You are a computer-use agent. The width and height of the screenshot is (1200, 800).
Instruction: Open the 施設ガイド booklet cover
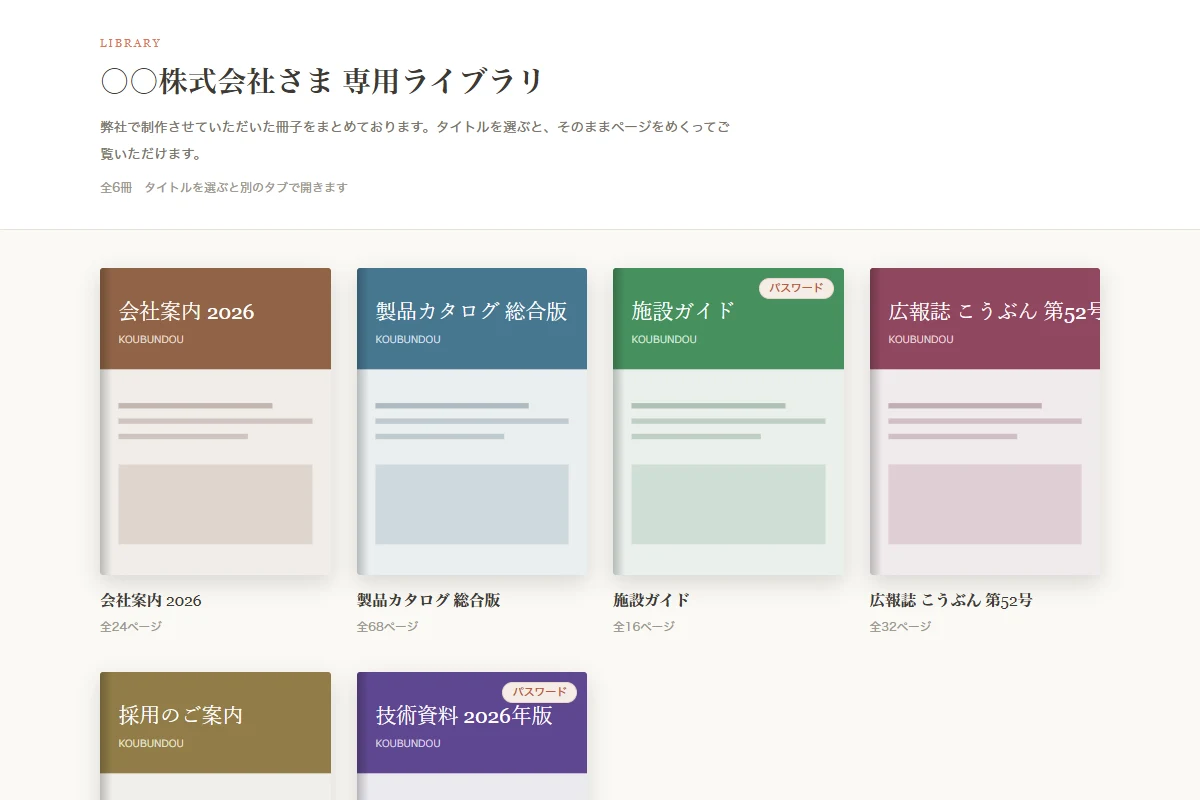coord(728,421)
